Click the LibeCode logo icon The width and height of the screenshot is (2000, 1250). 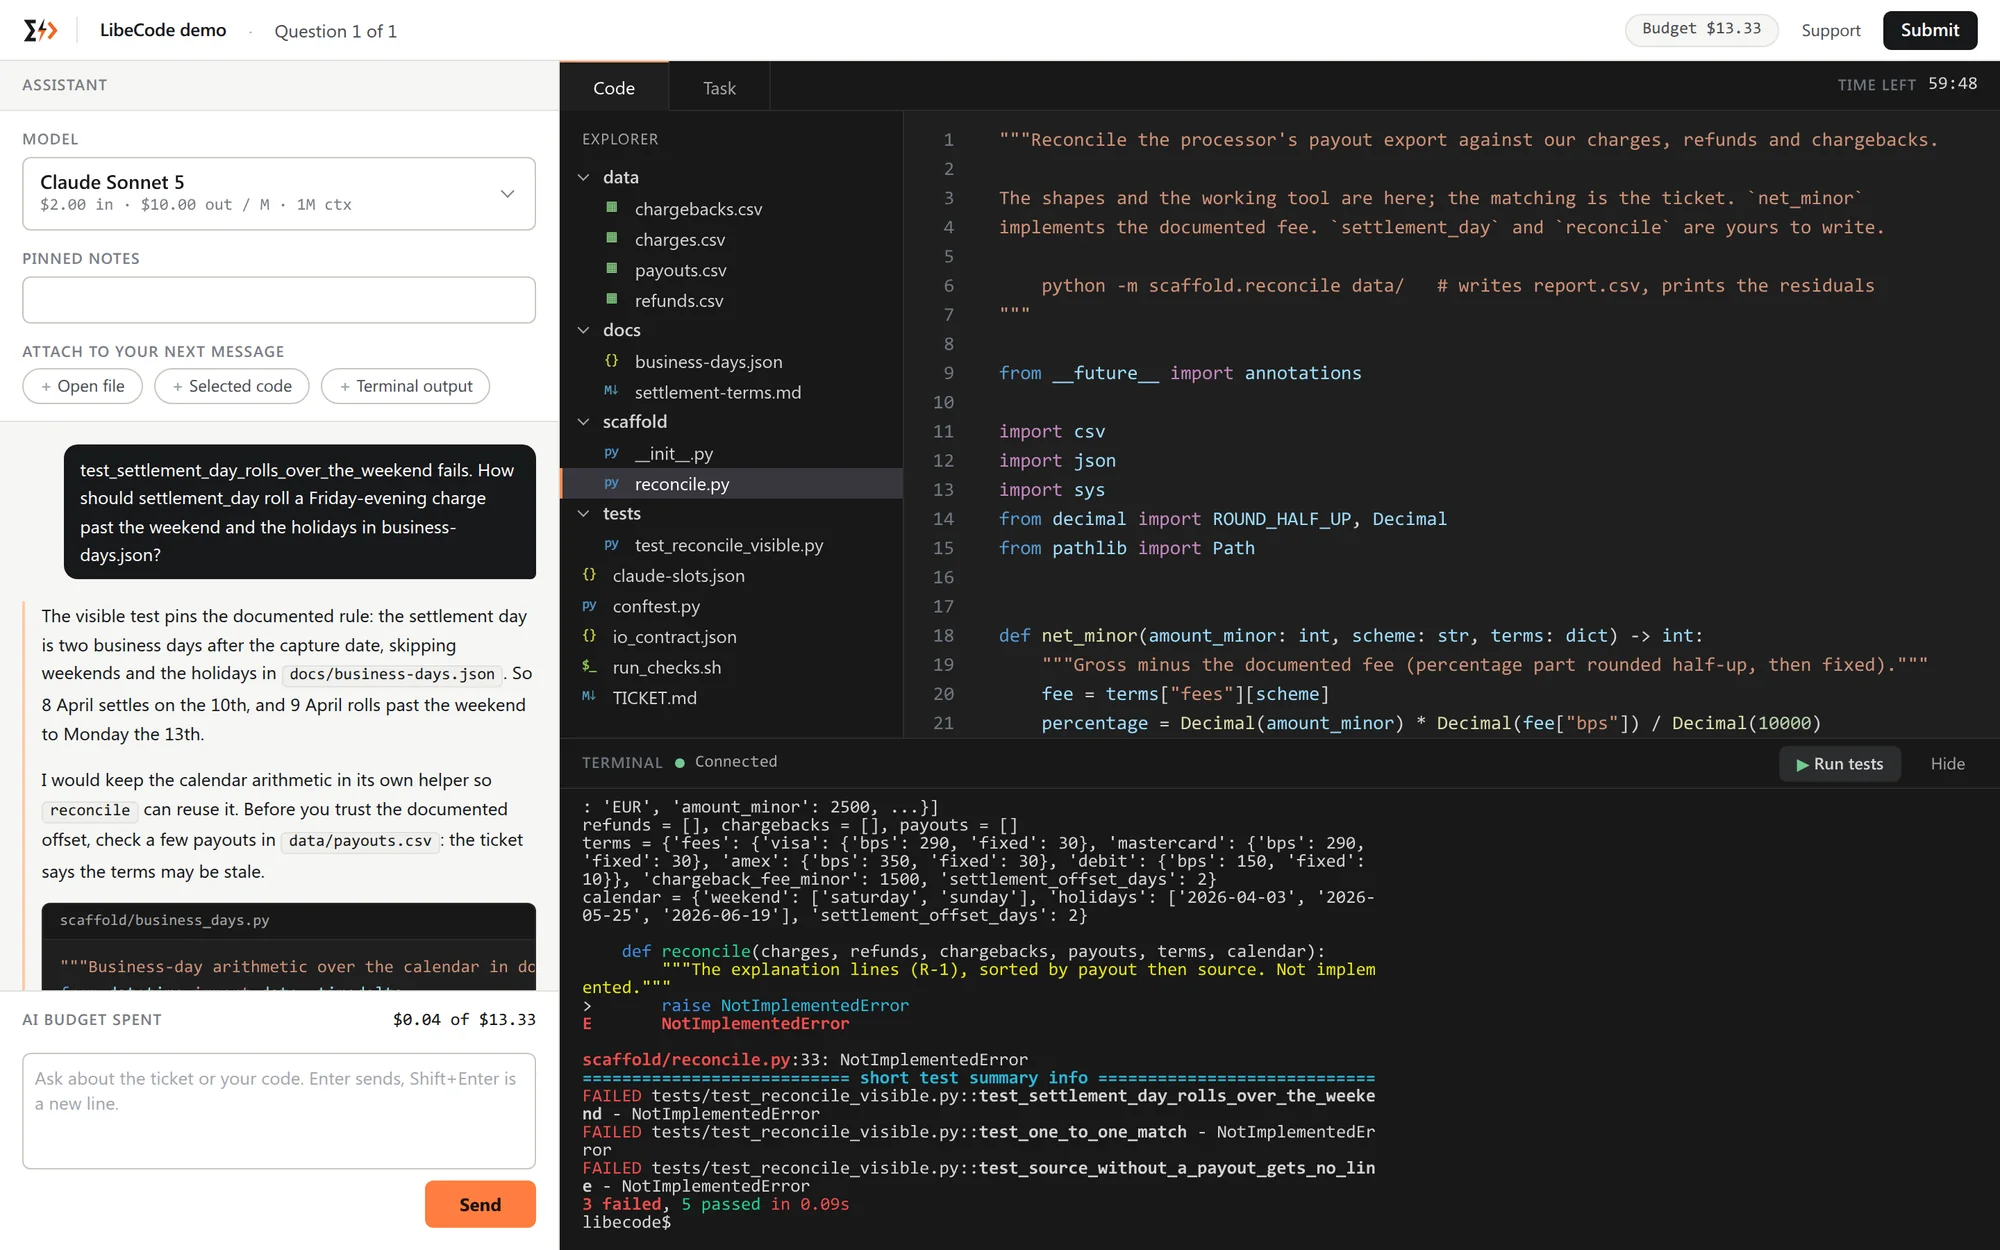(x=40, y=30)
